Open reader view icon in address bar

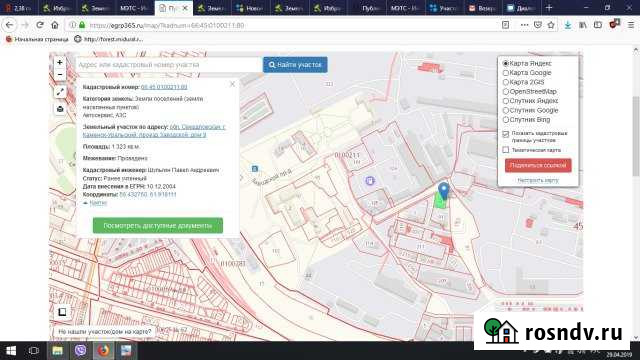(x=505, y=25)
